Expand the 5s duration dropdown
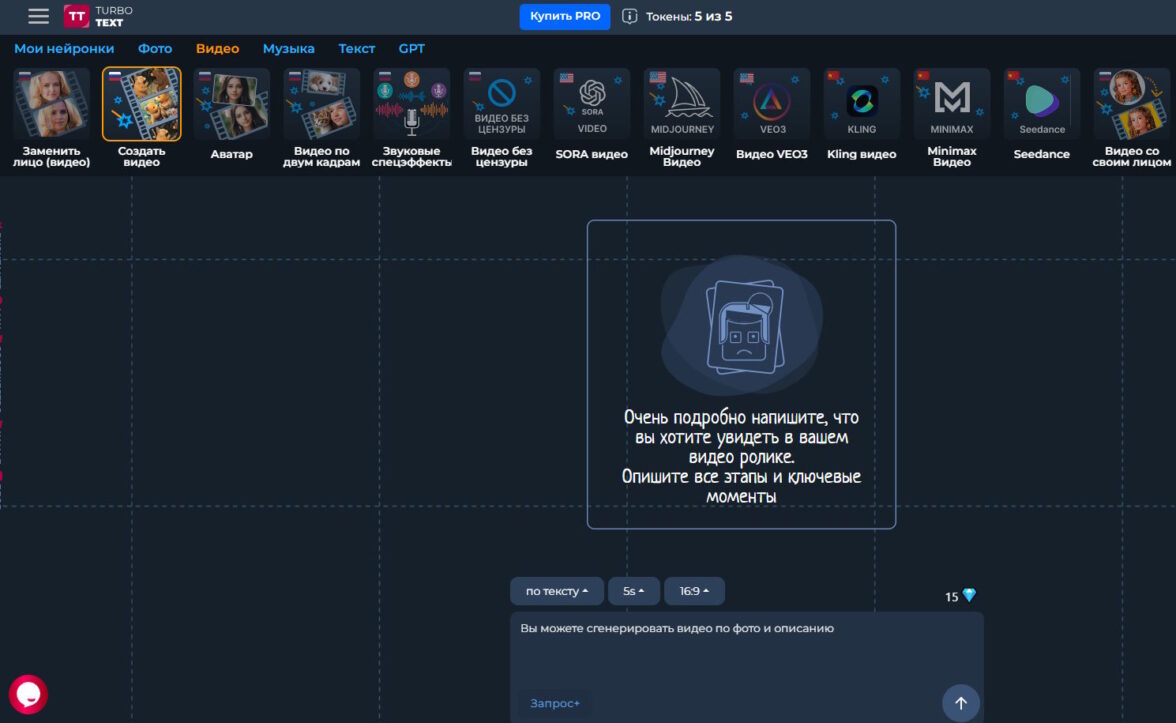1176x723 pixels. 634,591
